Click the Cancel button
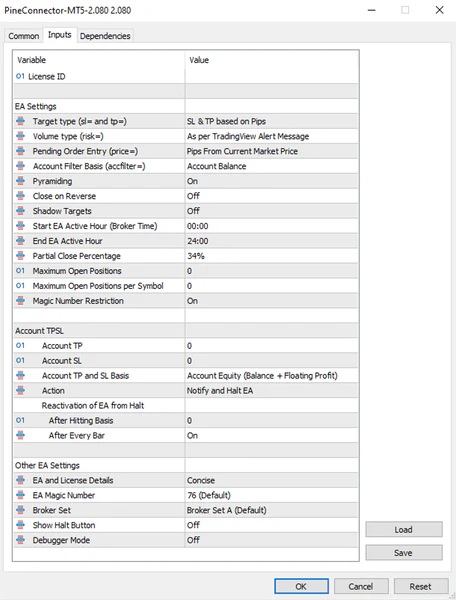Viewport: 456px width, 600px height. coord(361,586)
